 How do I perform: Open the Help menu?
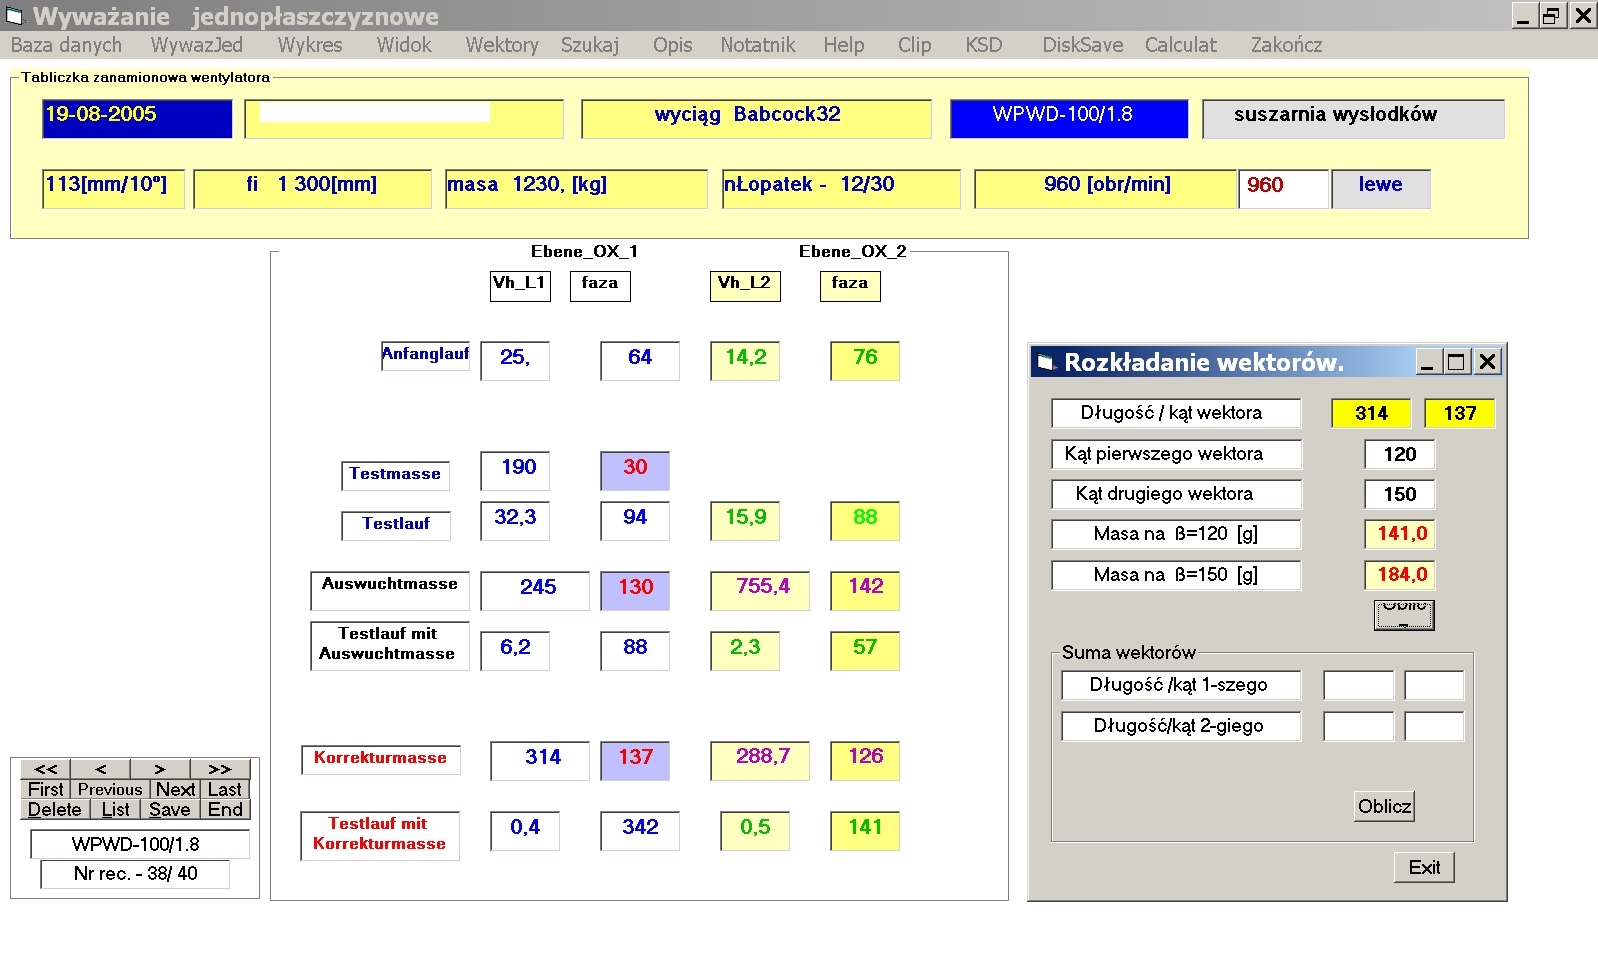click(844, 45)
